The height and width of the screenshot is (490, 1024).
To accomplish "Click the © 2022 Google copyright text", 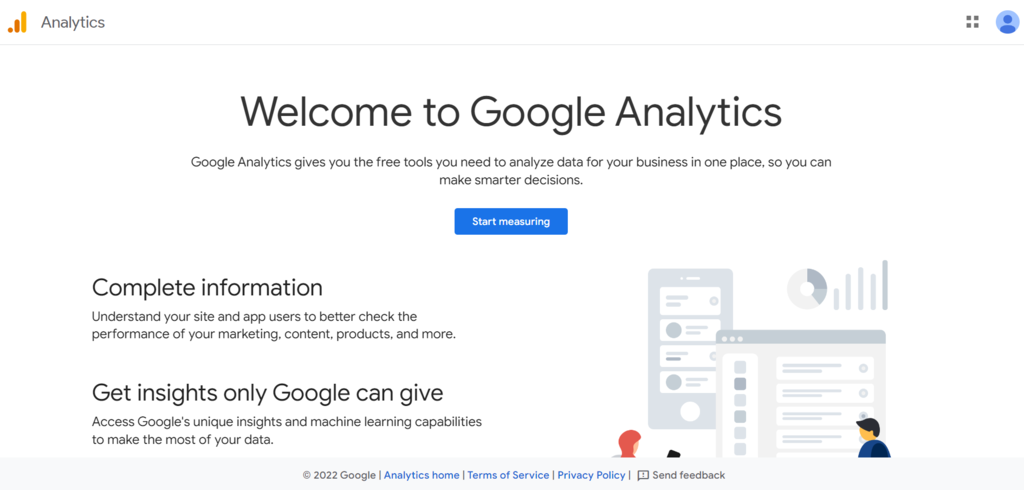I will pos(339,475).
